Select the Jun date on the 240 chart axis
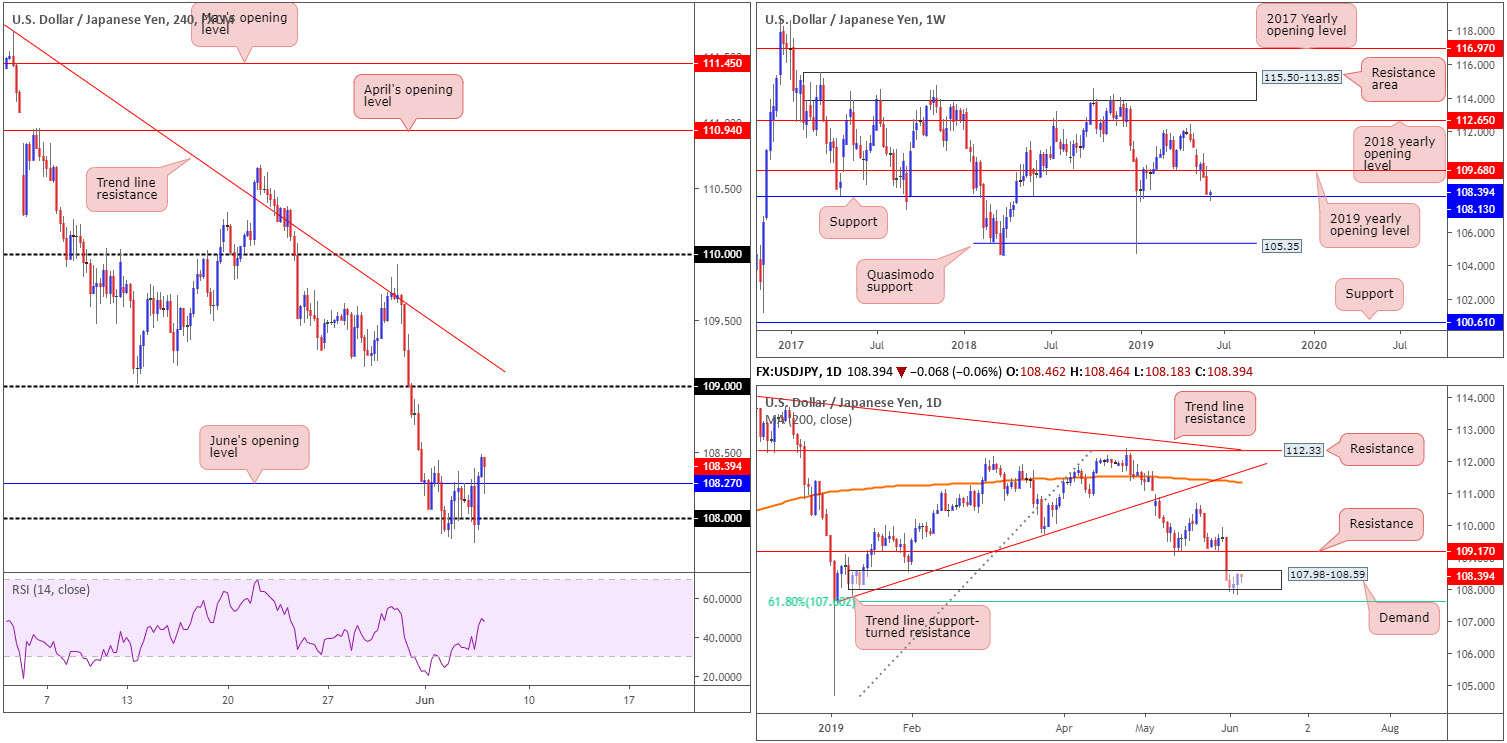Screen dimensions: 1507x743 click(424, 699)
